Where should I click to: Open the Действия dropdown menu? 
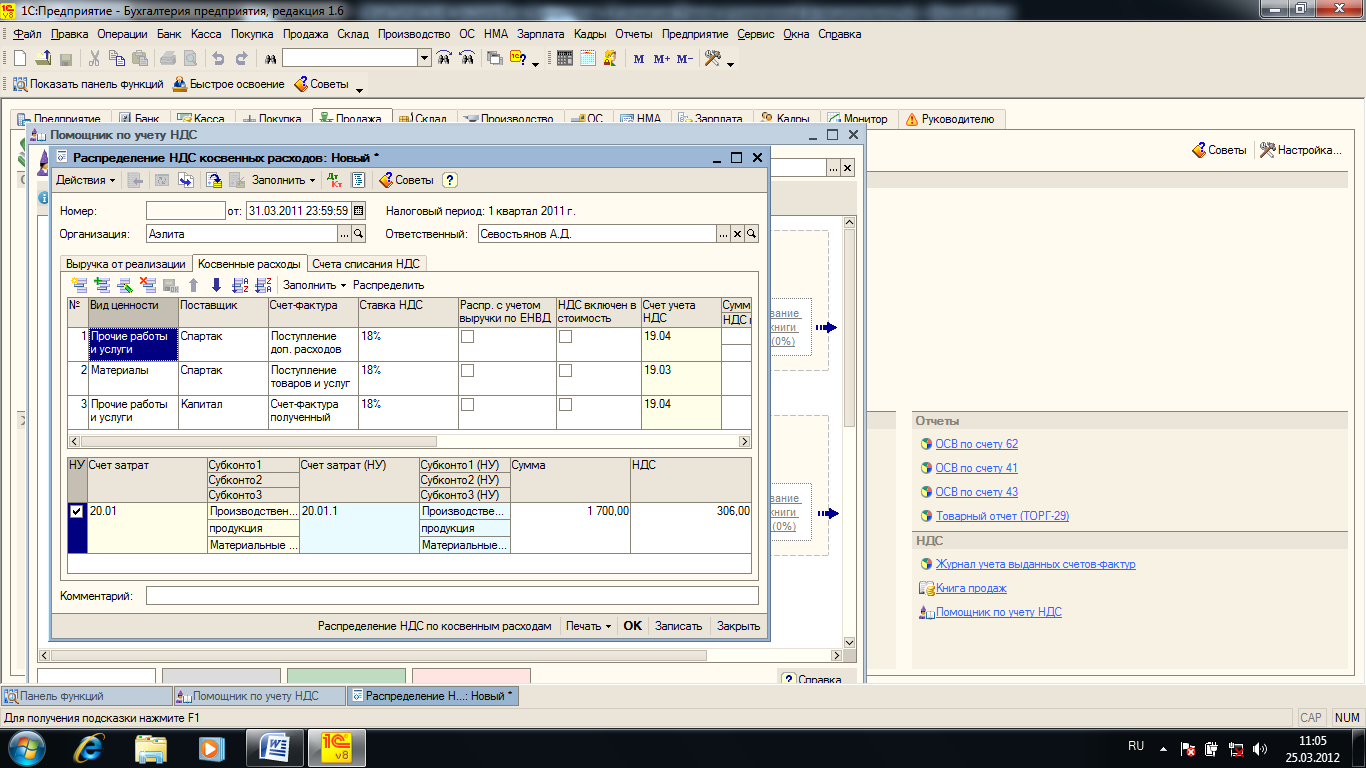(x=85, y=180)
